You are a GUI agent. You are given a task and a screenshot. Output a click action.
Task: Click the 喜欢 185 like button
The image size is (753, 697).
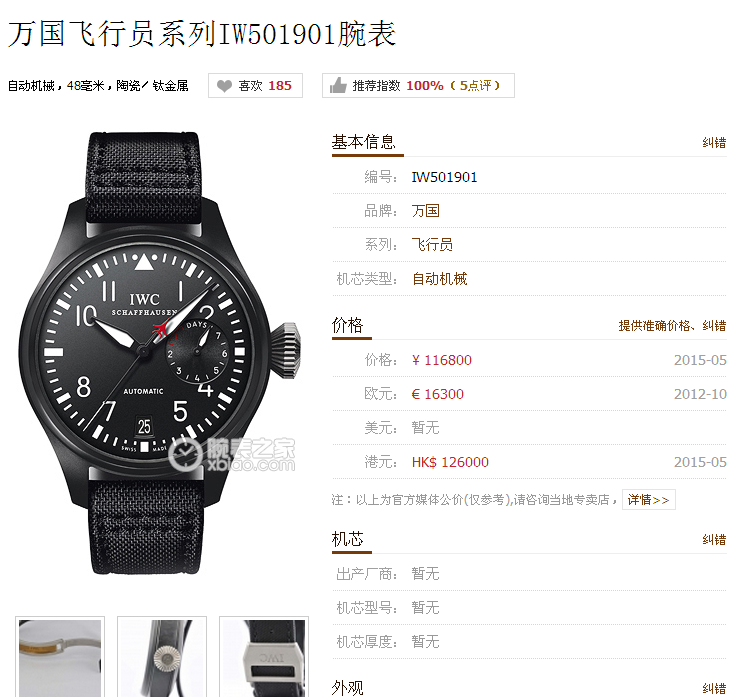point(255,86)
